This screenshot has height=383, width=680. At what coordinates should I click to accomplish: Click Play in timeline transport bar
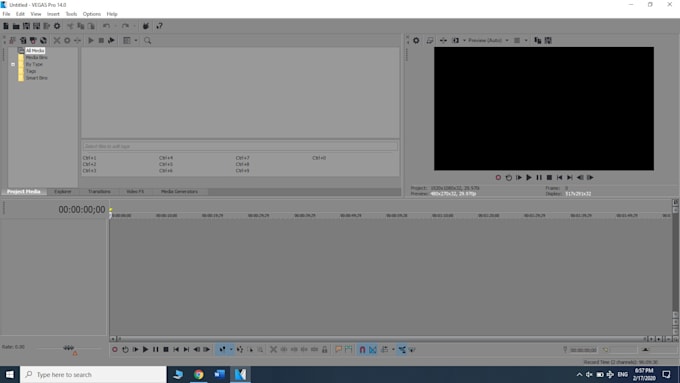[x=145, y=350]
